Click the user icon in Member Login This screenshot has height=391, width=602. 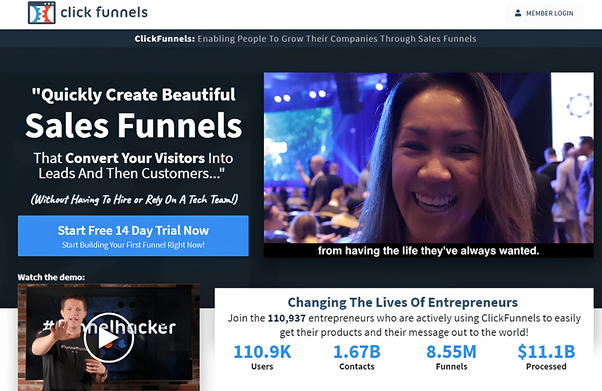[x=518, y=13]
